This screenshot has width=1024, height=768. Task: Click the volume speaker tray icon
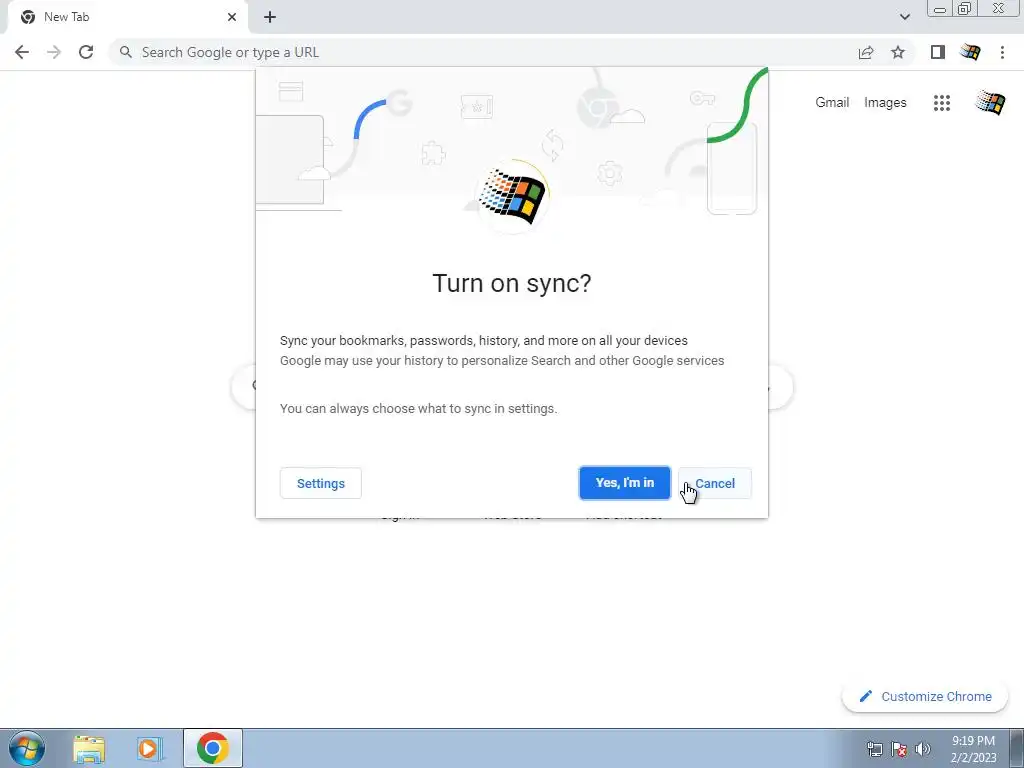point(923,749)
